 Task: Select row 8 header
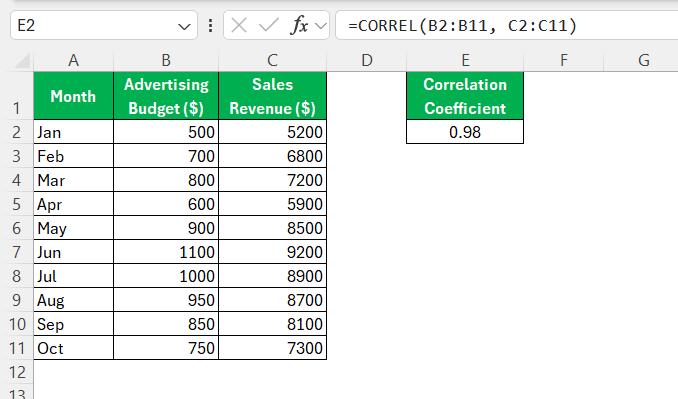(x=16, y=276)
